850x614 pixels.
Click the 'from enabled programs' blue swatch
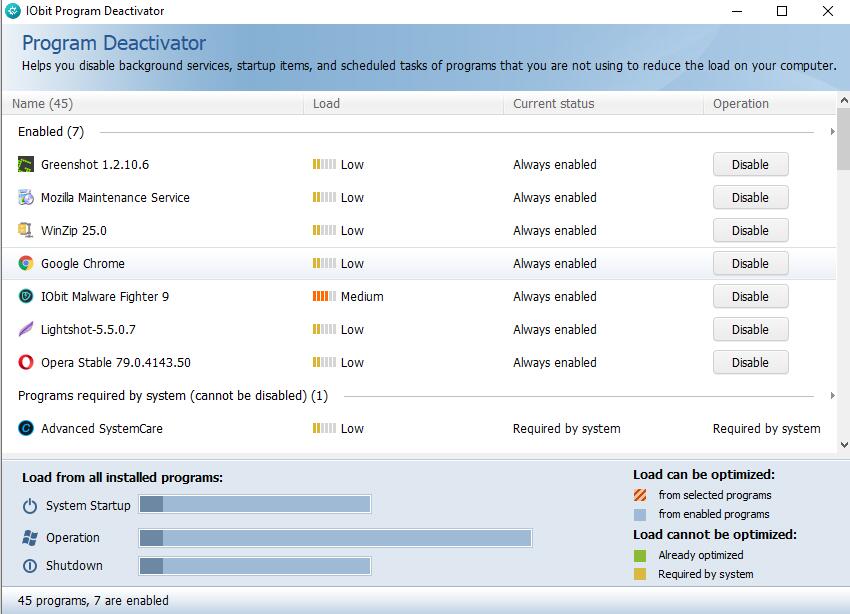640,514
